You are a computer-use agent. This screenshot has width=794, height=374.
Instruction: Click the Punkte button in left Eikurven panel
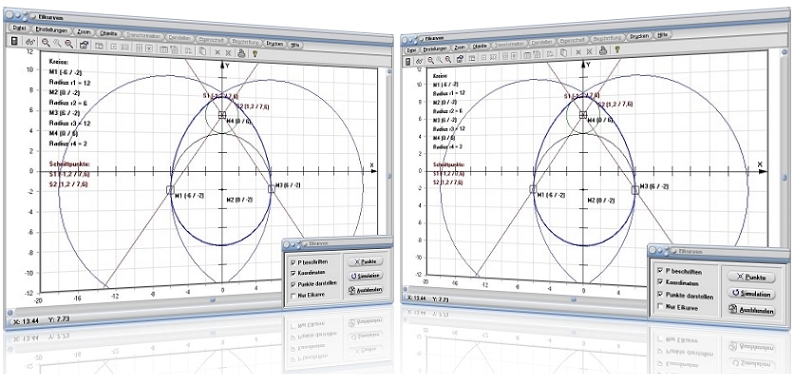(365, 262)
